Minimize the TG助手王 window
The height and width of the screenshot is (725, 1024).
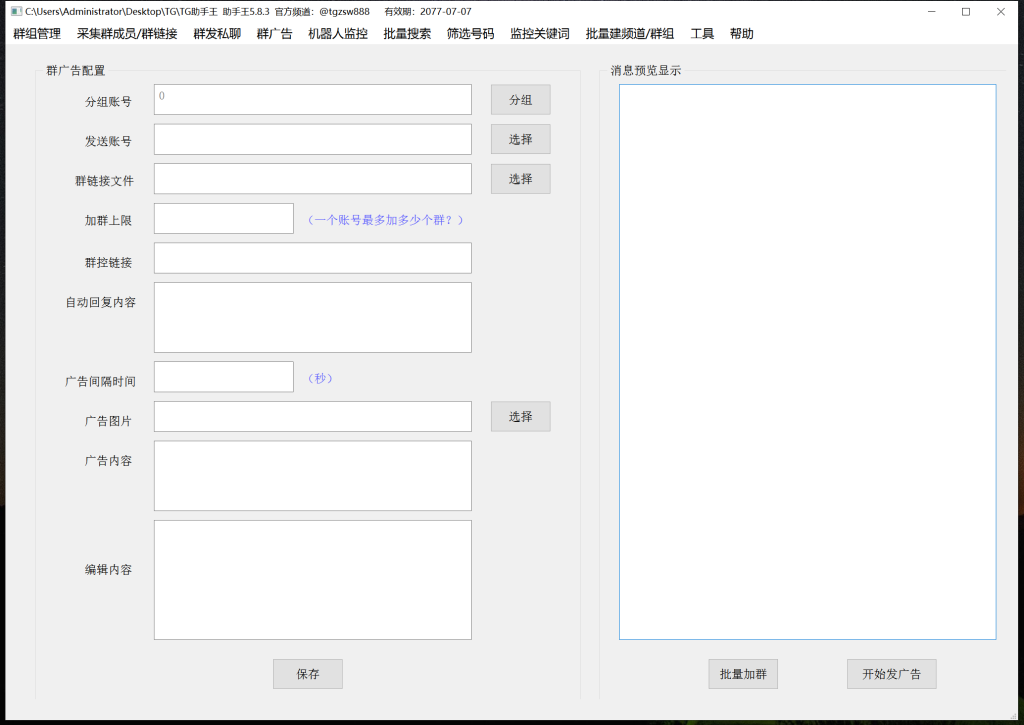(x=932, y=12)
